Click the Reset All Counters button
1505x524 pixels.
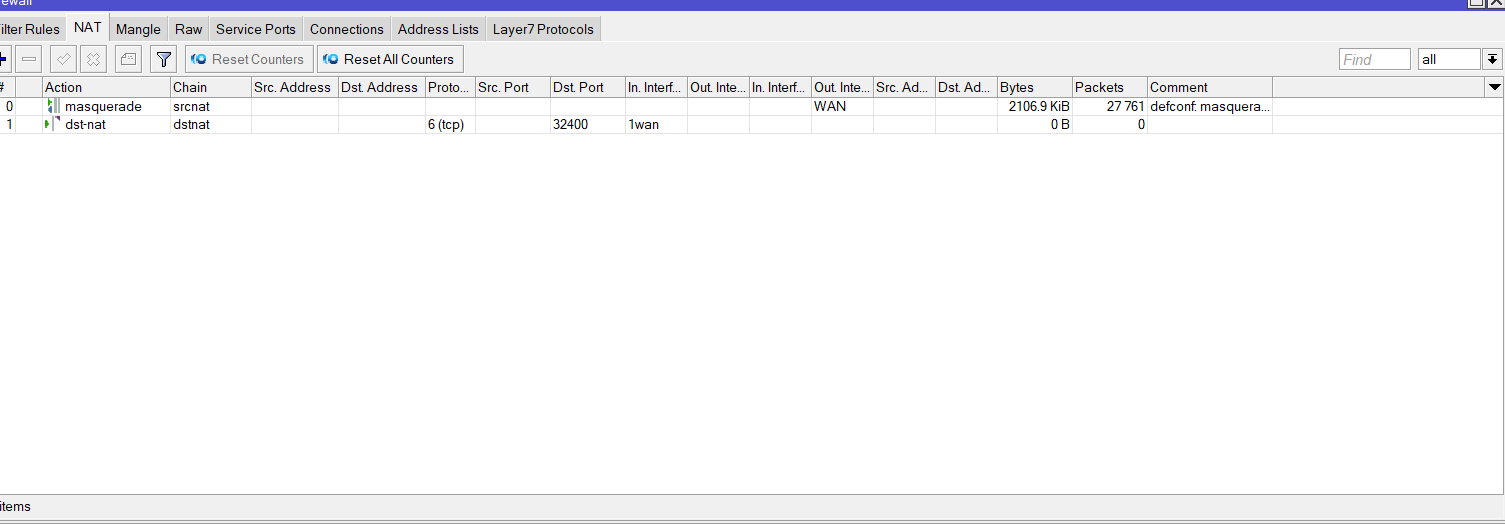click(390, 59)
